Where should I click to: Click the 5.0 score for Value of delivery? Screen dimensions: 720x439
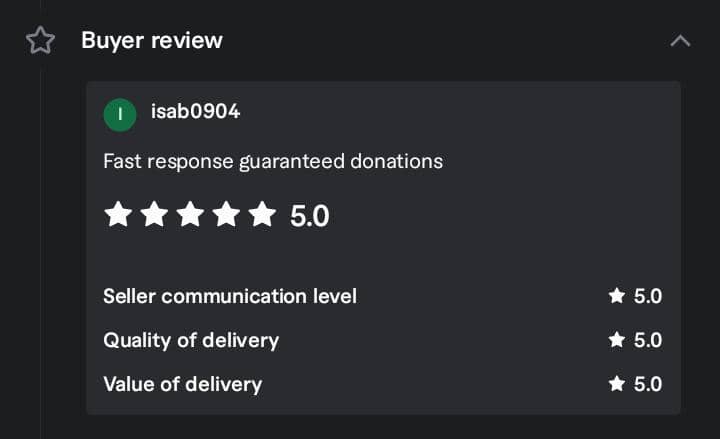pos(648,384)
